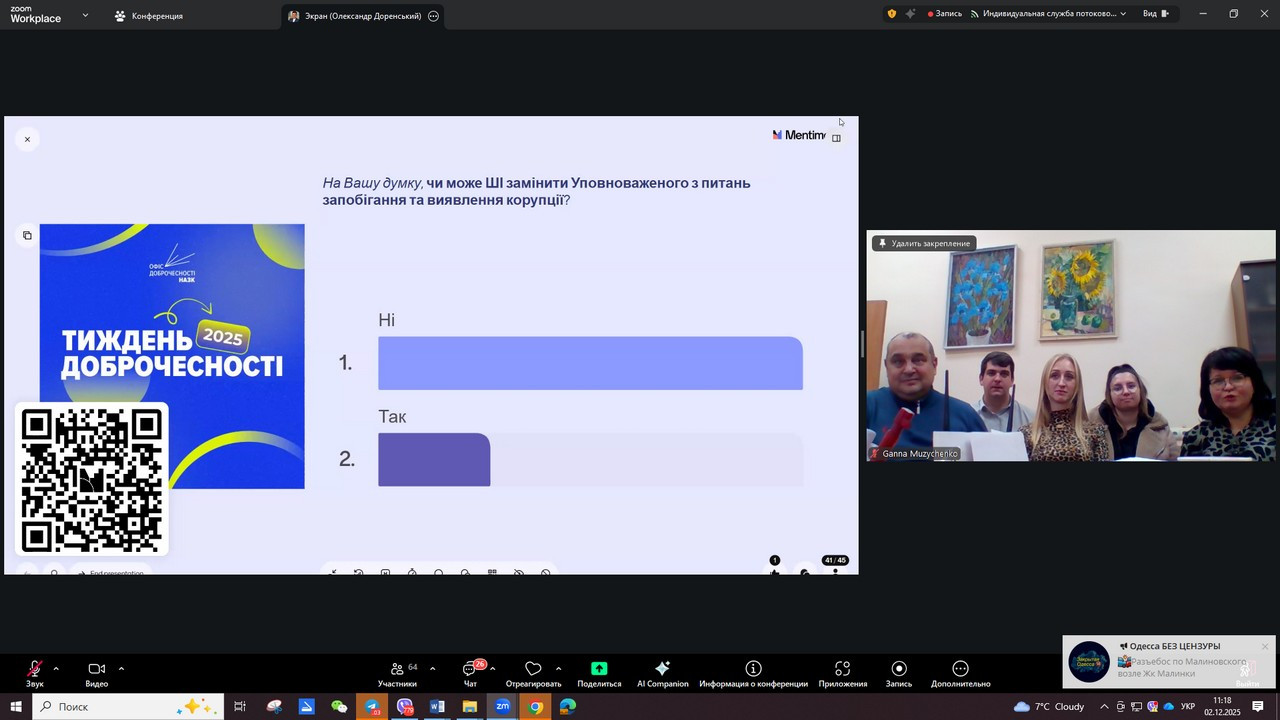Expand participants options arrow beside Участники
Viewport: 1280px width, 720px height.
(432, 668)
